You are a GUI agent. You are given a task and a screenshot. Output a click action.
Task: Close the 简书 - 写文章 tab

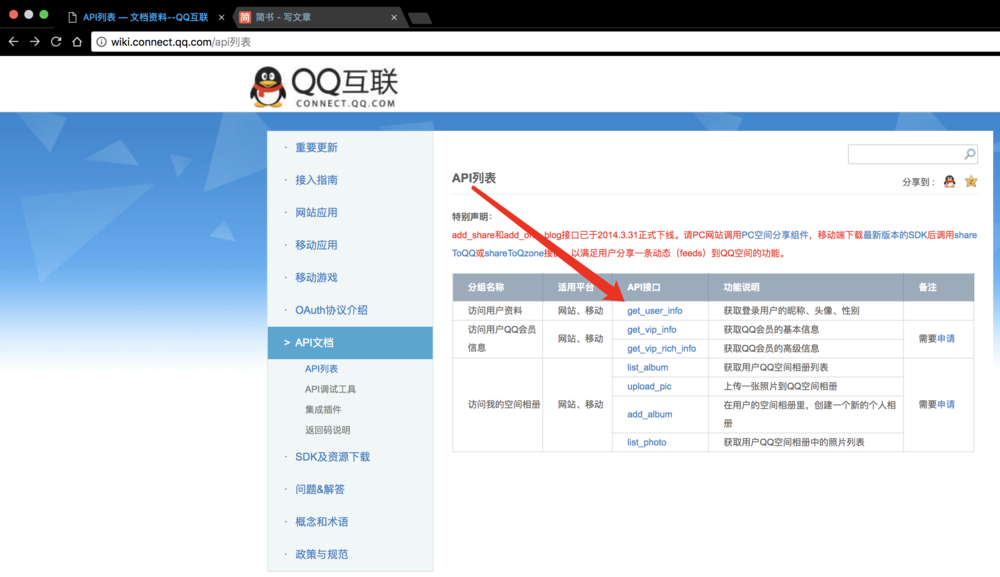394,17
